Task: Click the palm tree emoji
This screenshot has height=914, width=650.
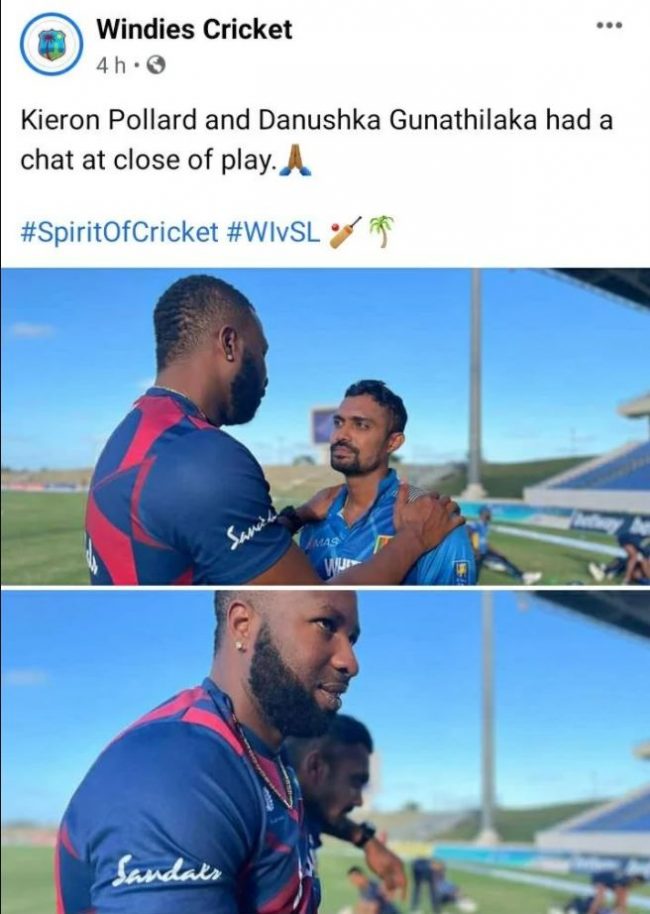Action: click(x=382, y=231)
